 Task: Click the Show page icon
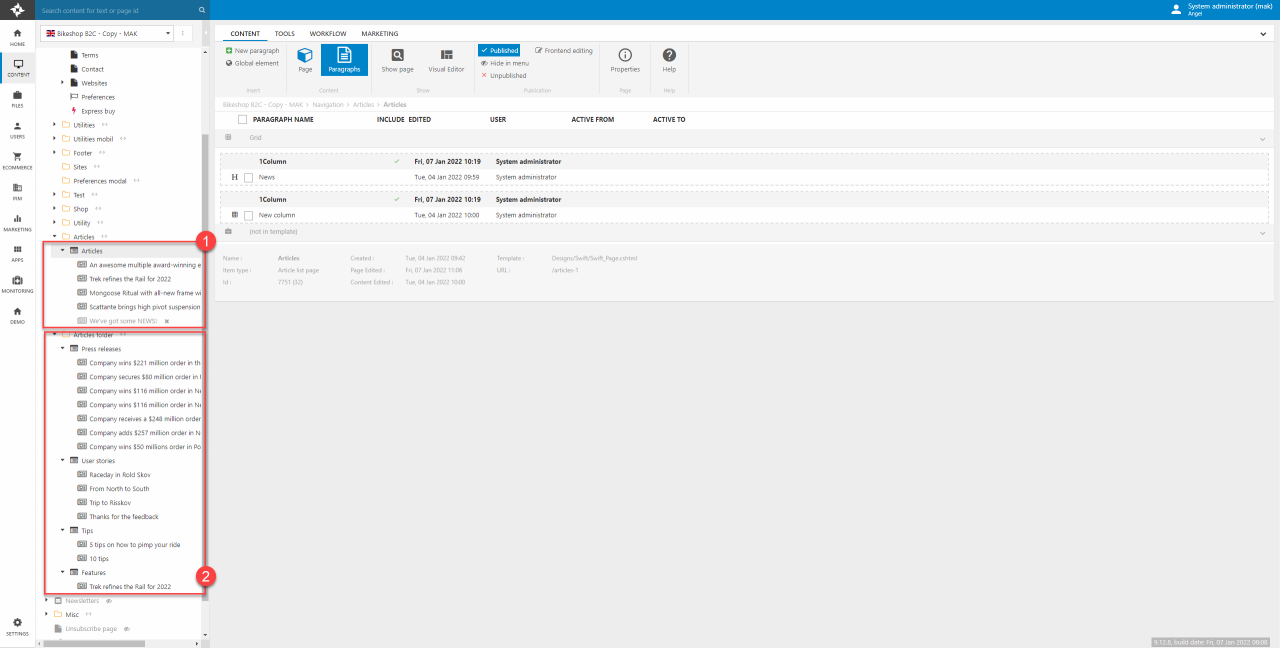click(x=397, y=60)
